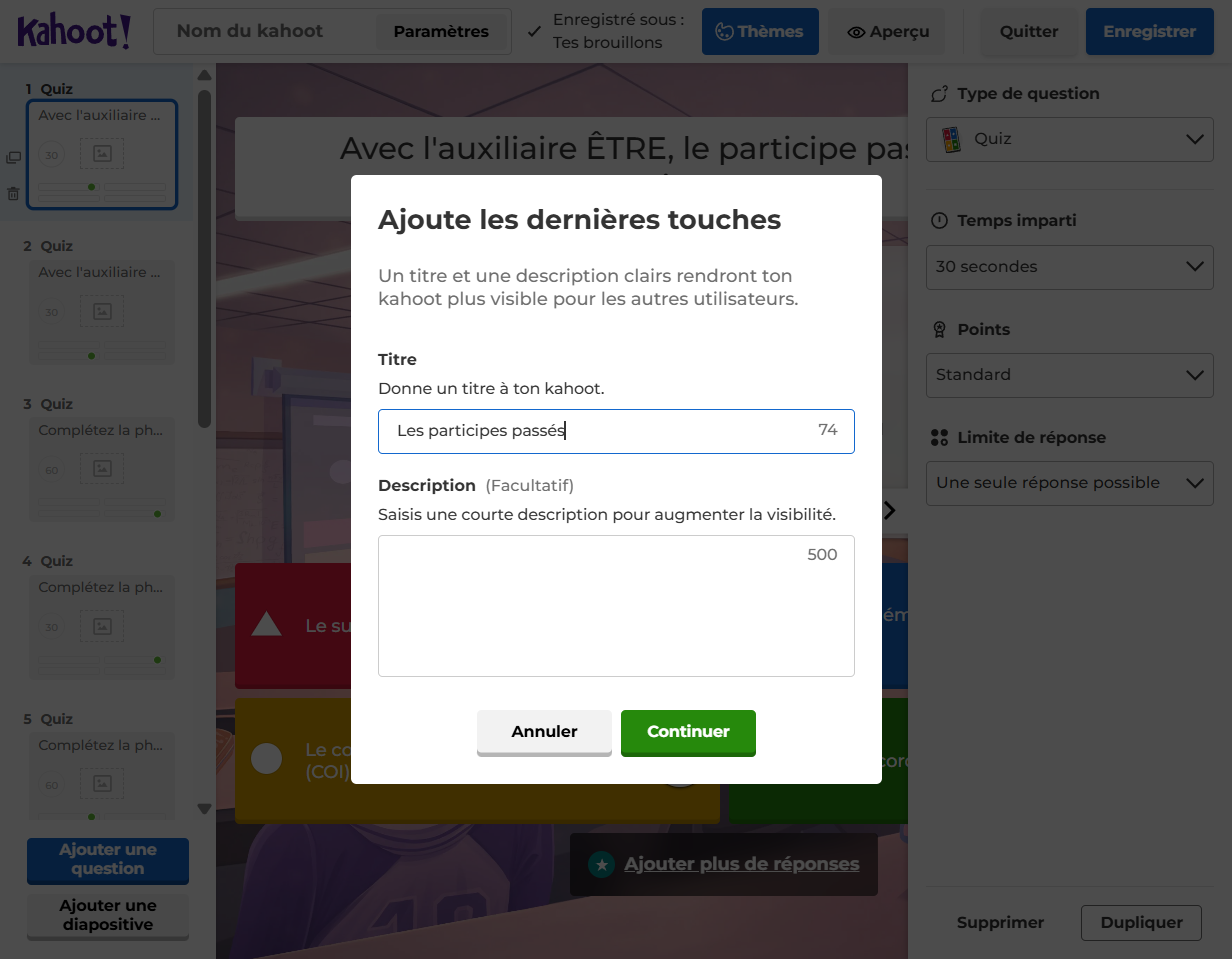Click the Titre input field
Viewport: 1232px width, 959px height.
tap(616, 431)
